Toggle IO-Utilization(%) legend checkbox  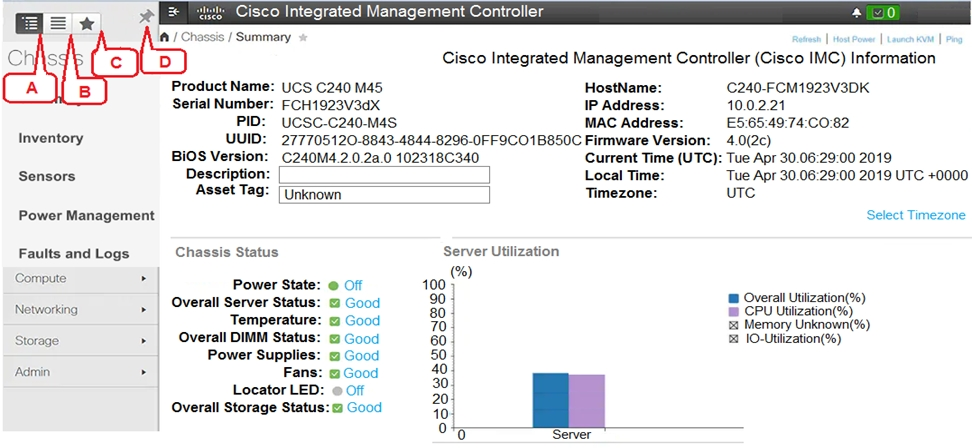pos(734,339)
